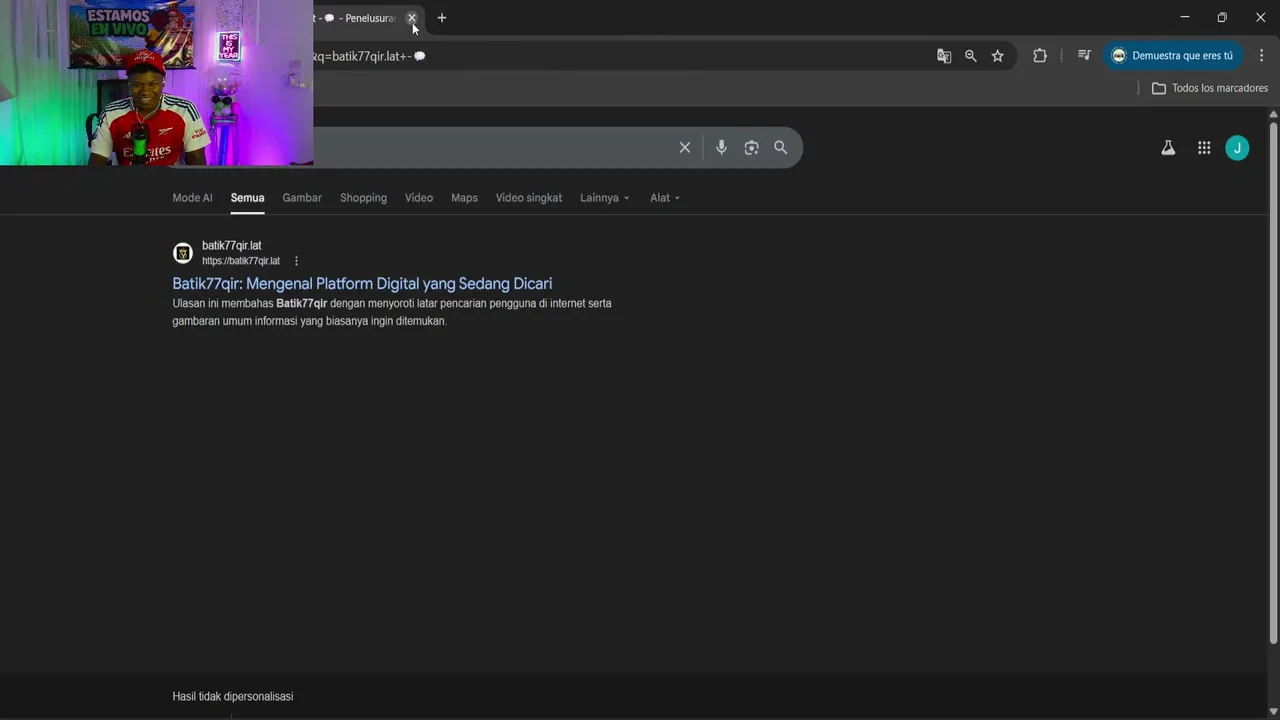The width and height of the screenshot is (1280, 720).
Task: Expand the Lainnya dropdown
Action: [x=605, y=198]
